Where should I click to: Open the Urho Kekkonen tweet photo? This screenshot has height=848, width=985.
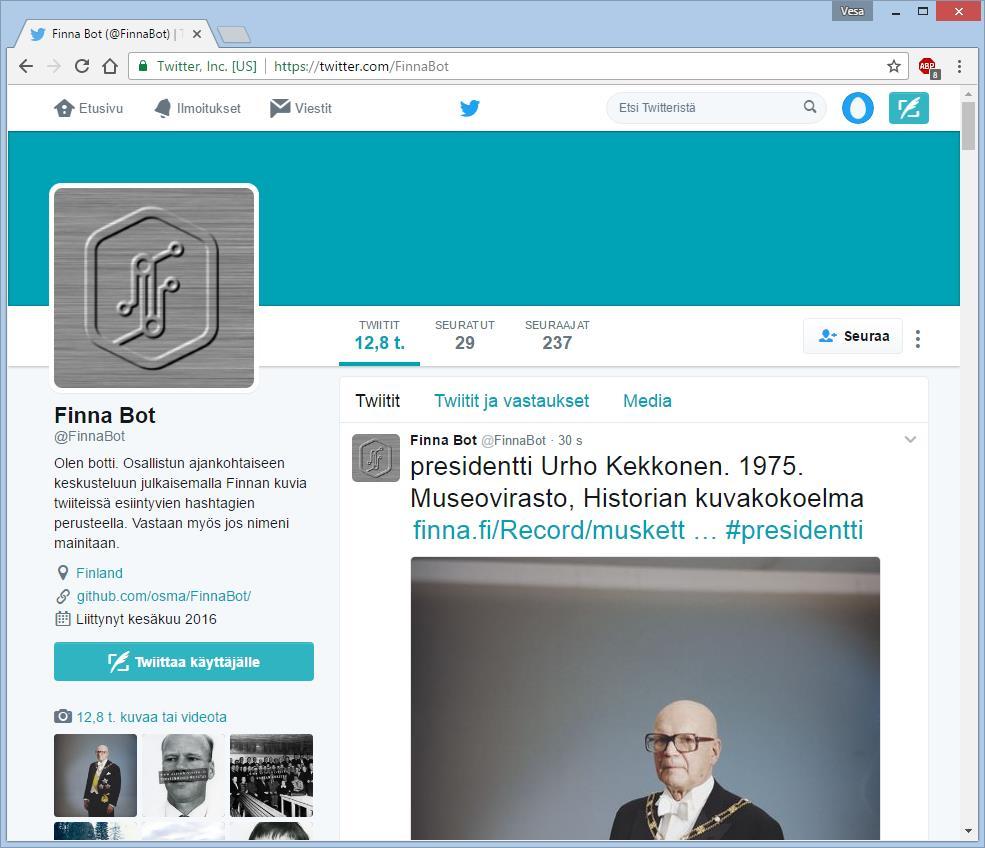coord(645,699)
